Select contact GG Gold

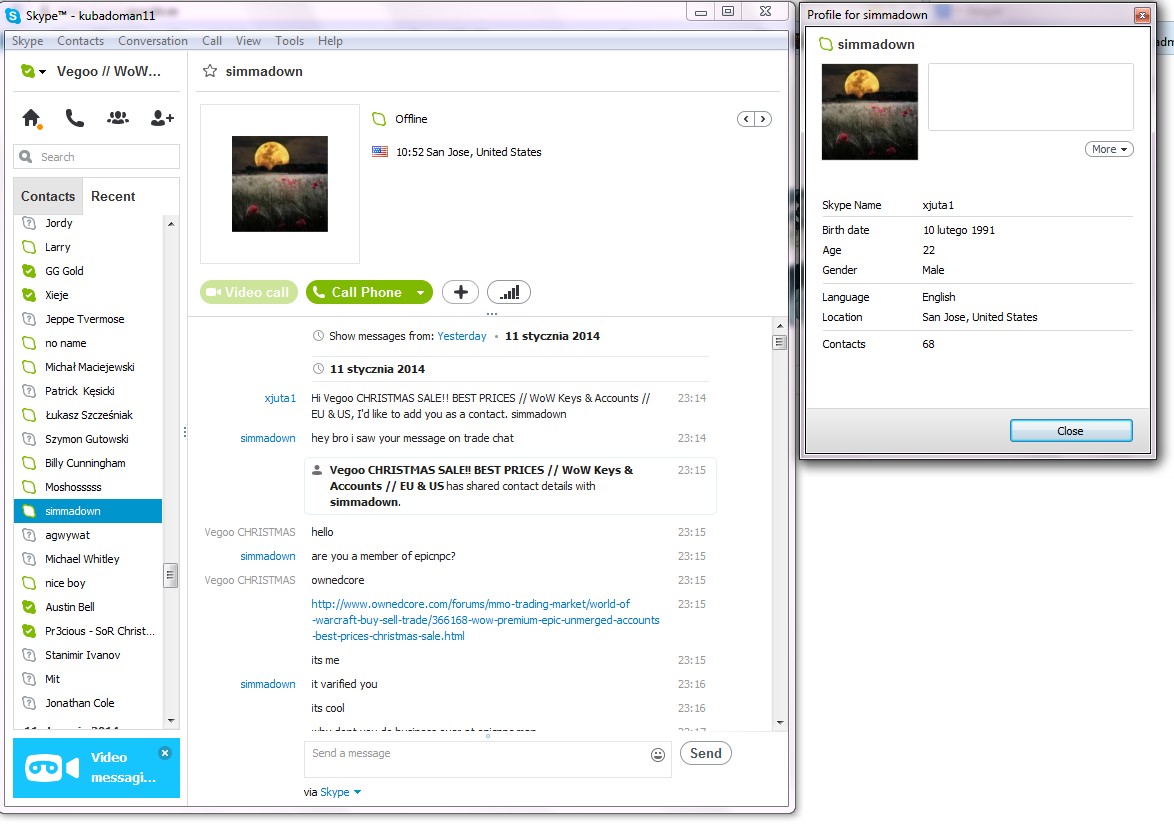[88, 271]
